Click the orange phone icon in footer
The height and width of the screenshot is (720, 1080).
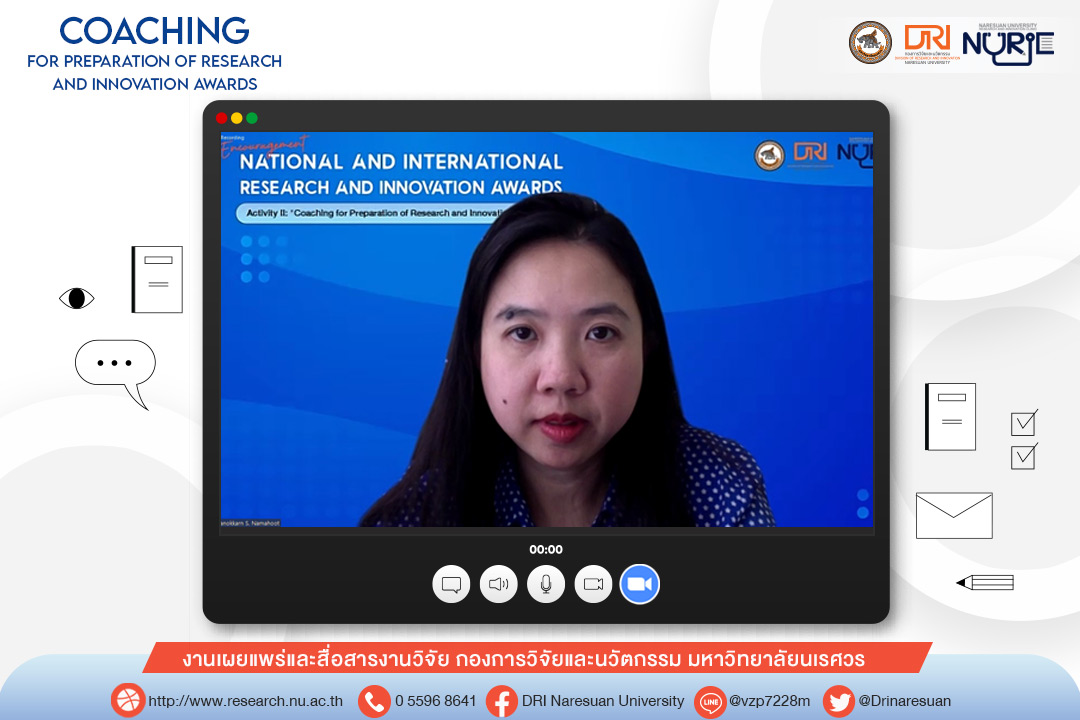[374, 701]
